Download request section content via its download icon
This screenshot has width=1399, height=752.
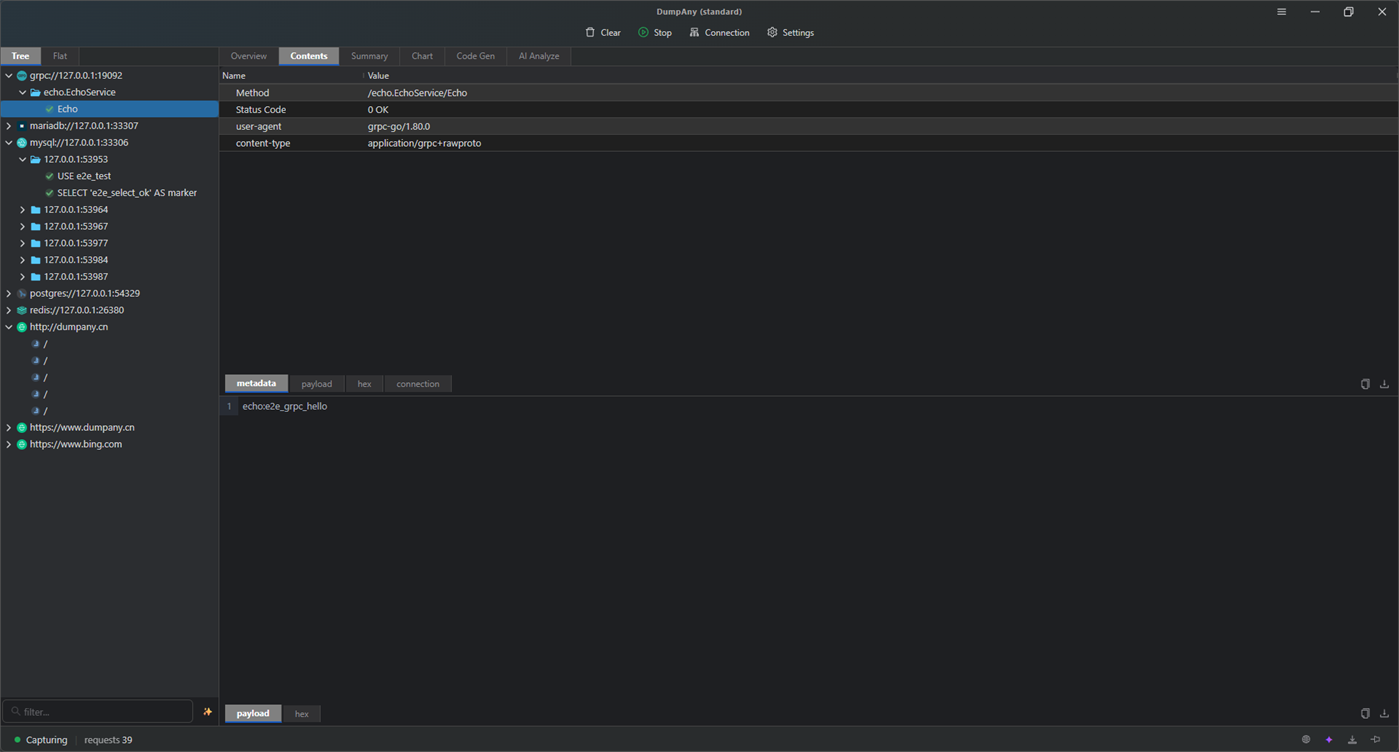[1384, 384]
